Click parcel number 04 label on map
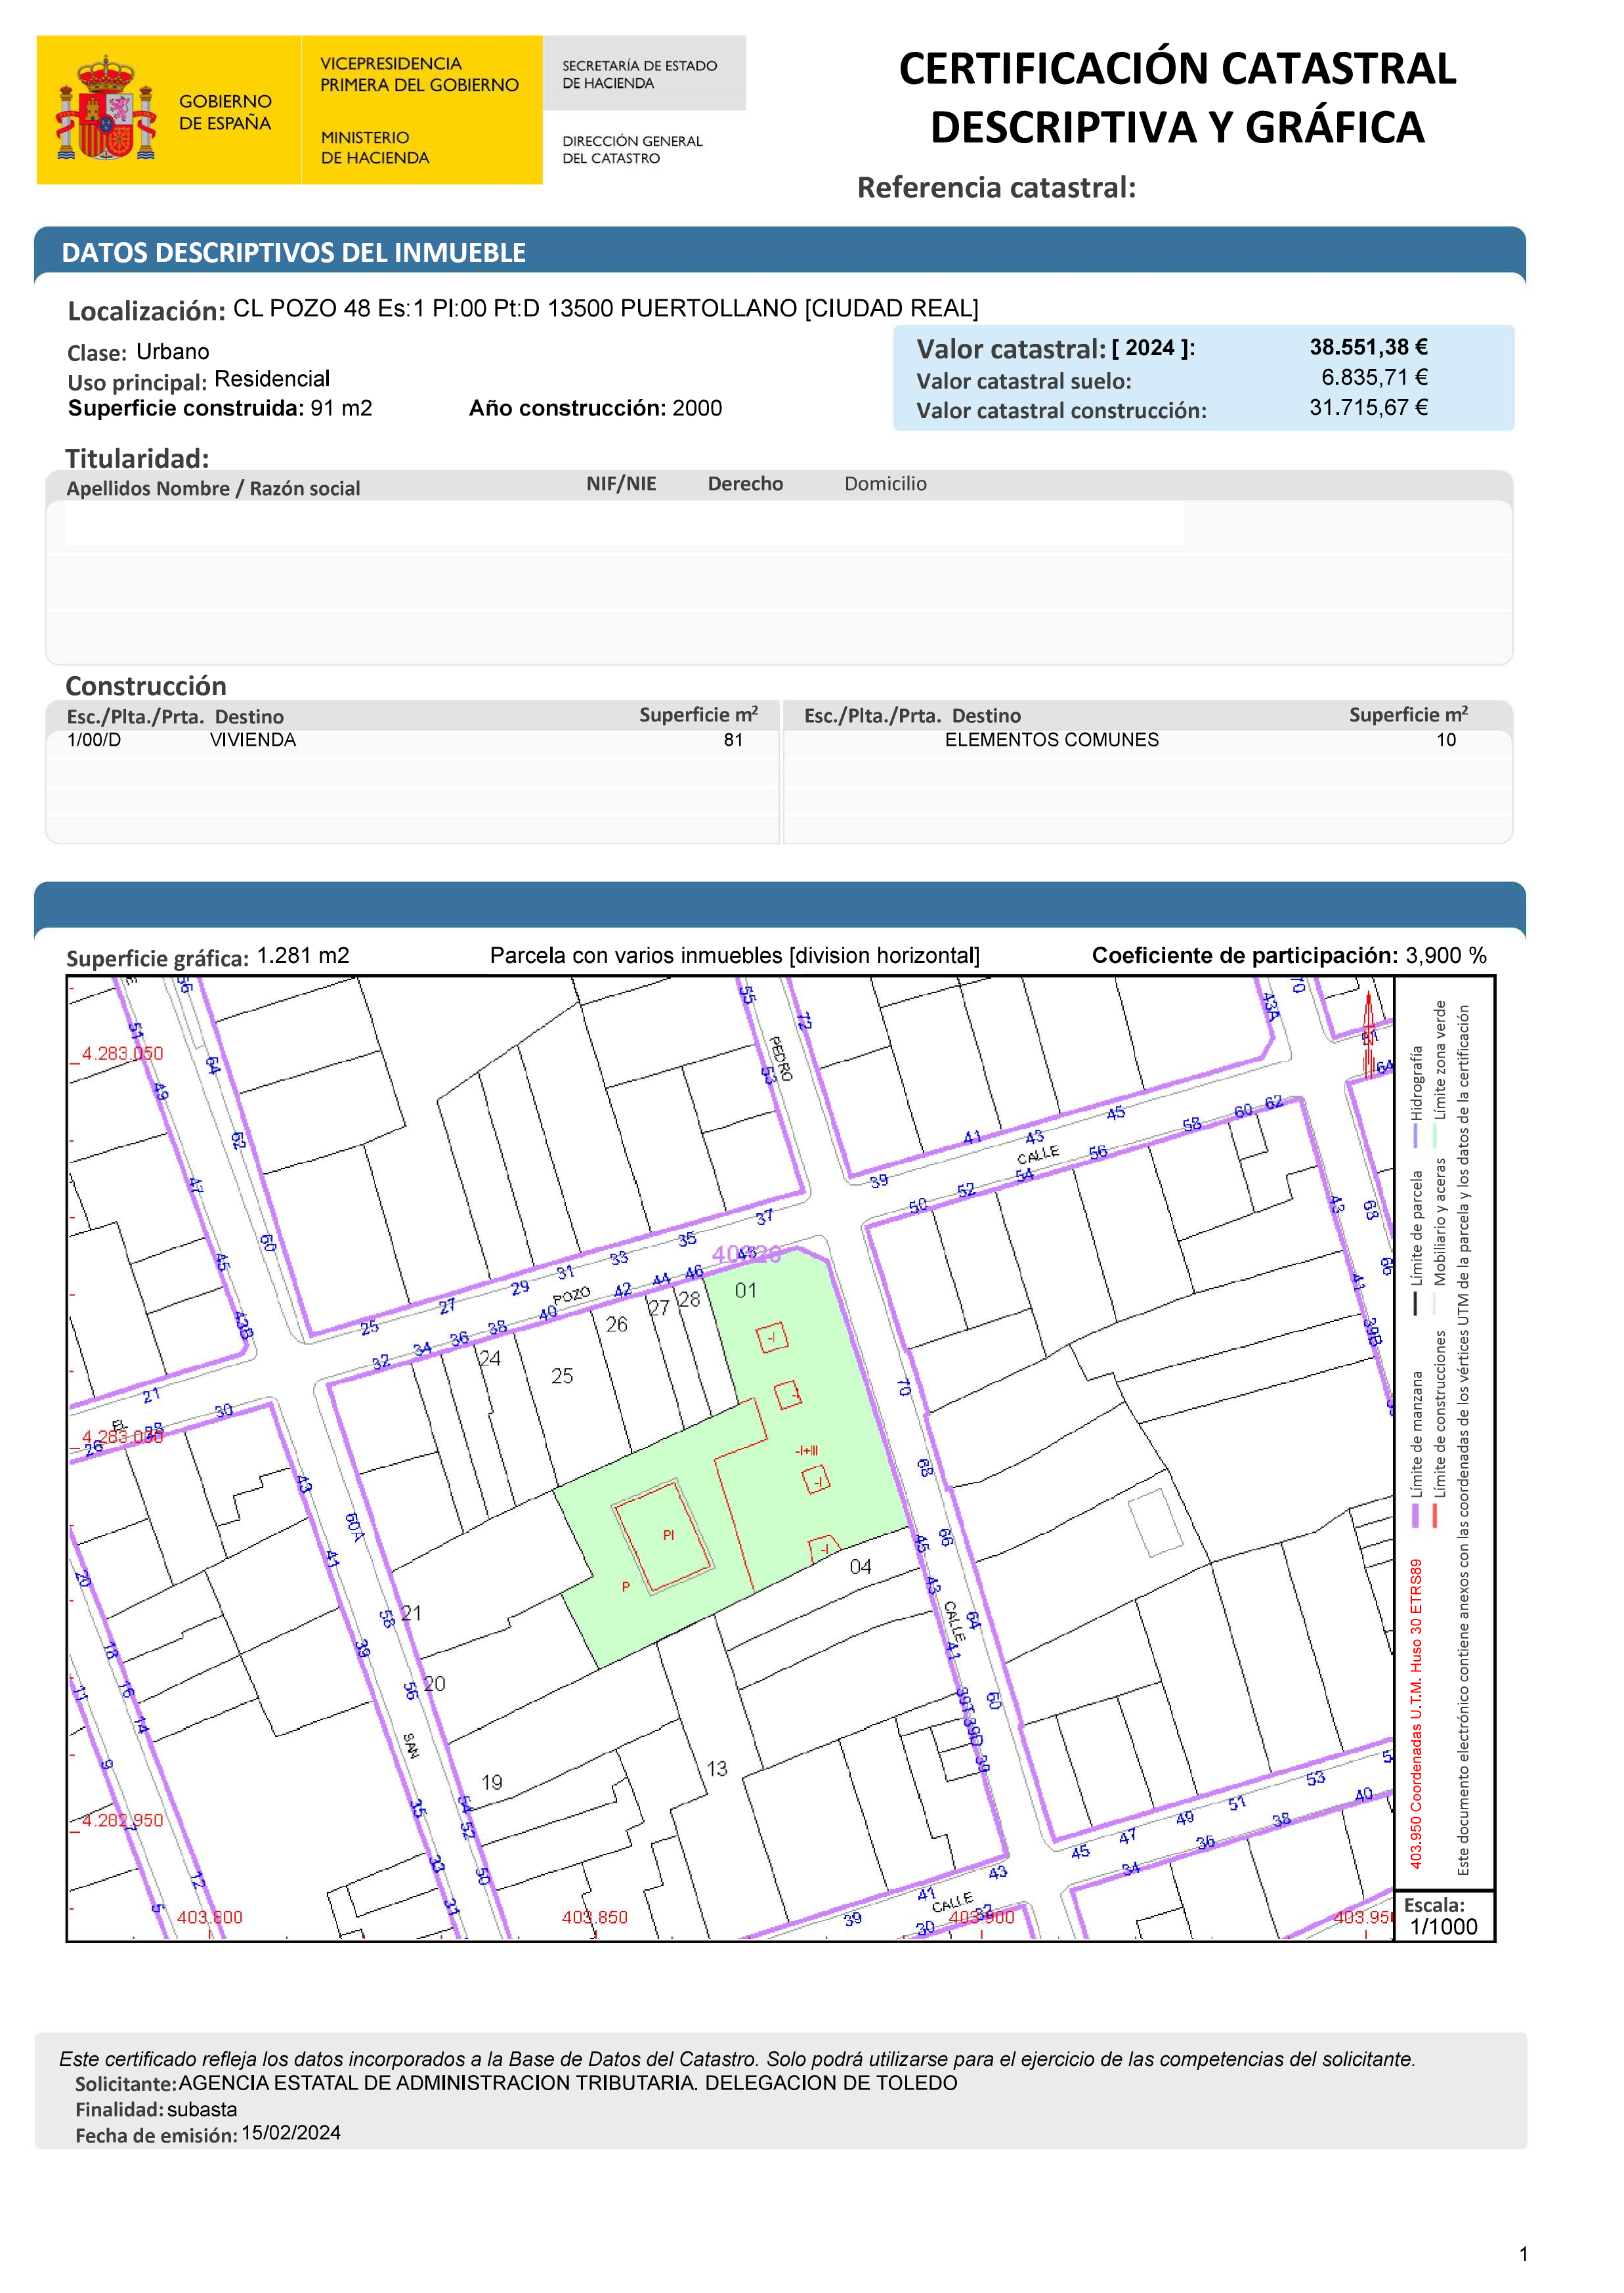This screenshot has height=2293, width=1624. tap(860, 1567)
